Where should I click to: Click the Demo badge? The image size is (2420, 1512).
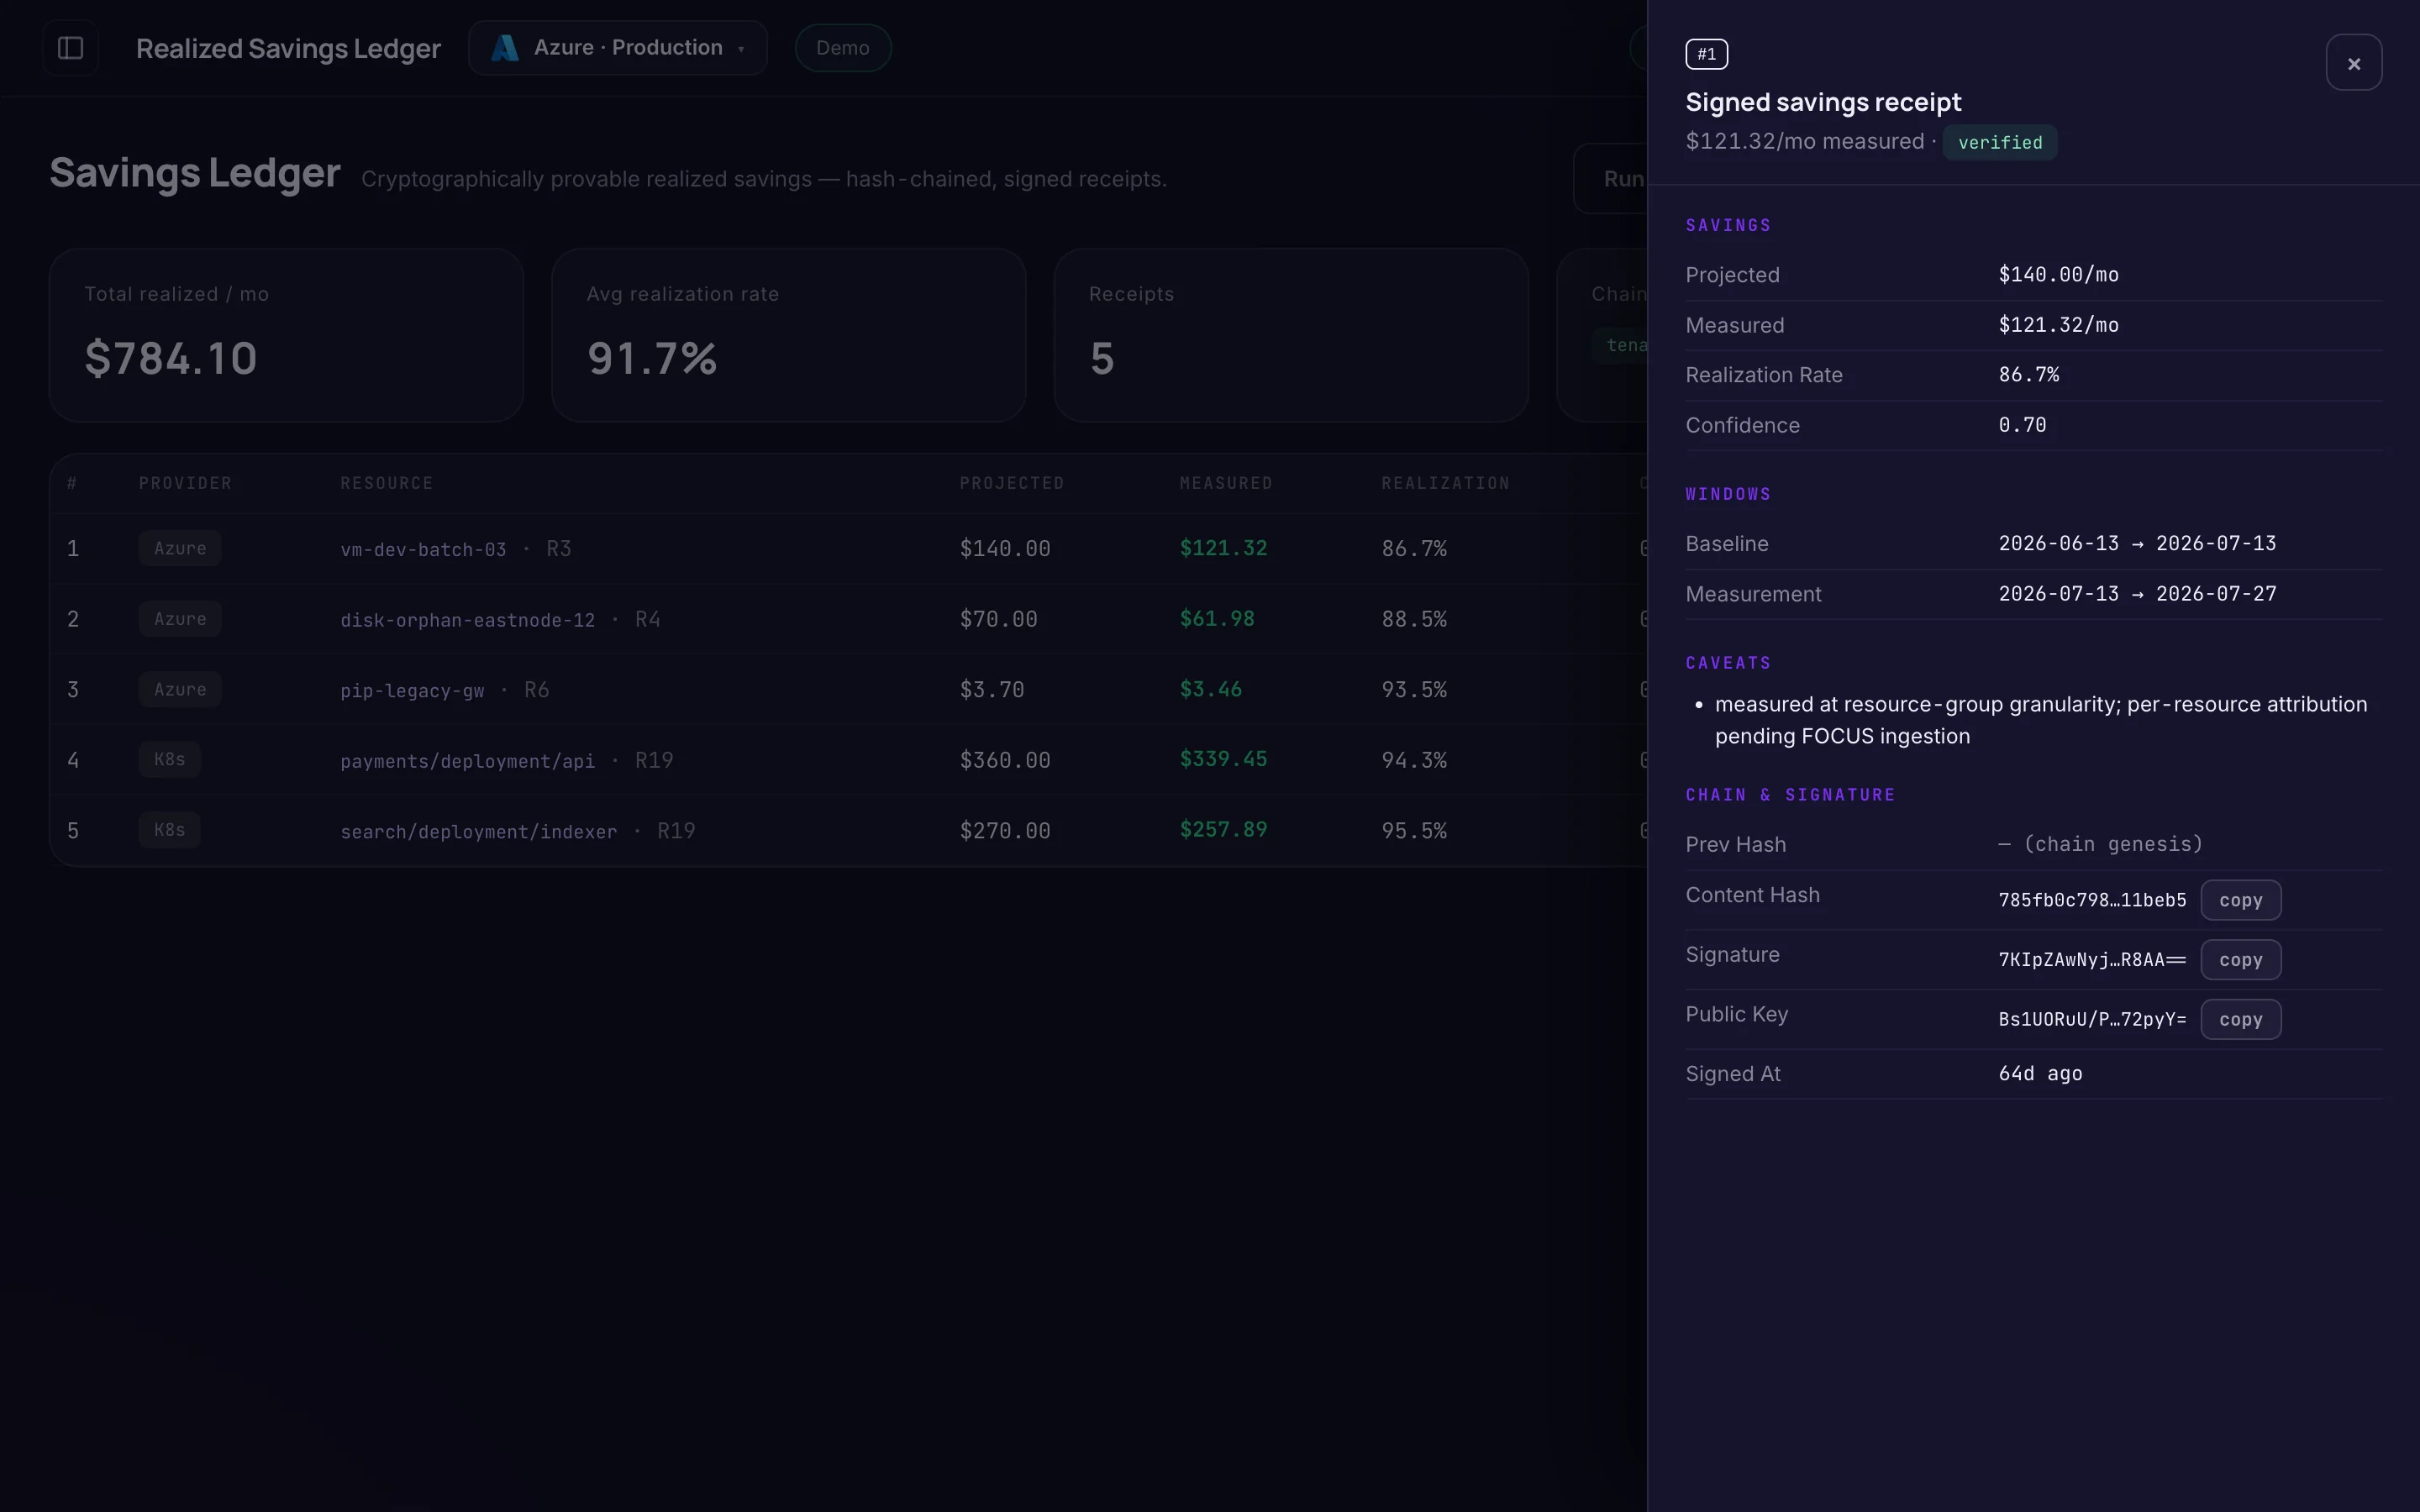click(842, 48)
